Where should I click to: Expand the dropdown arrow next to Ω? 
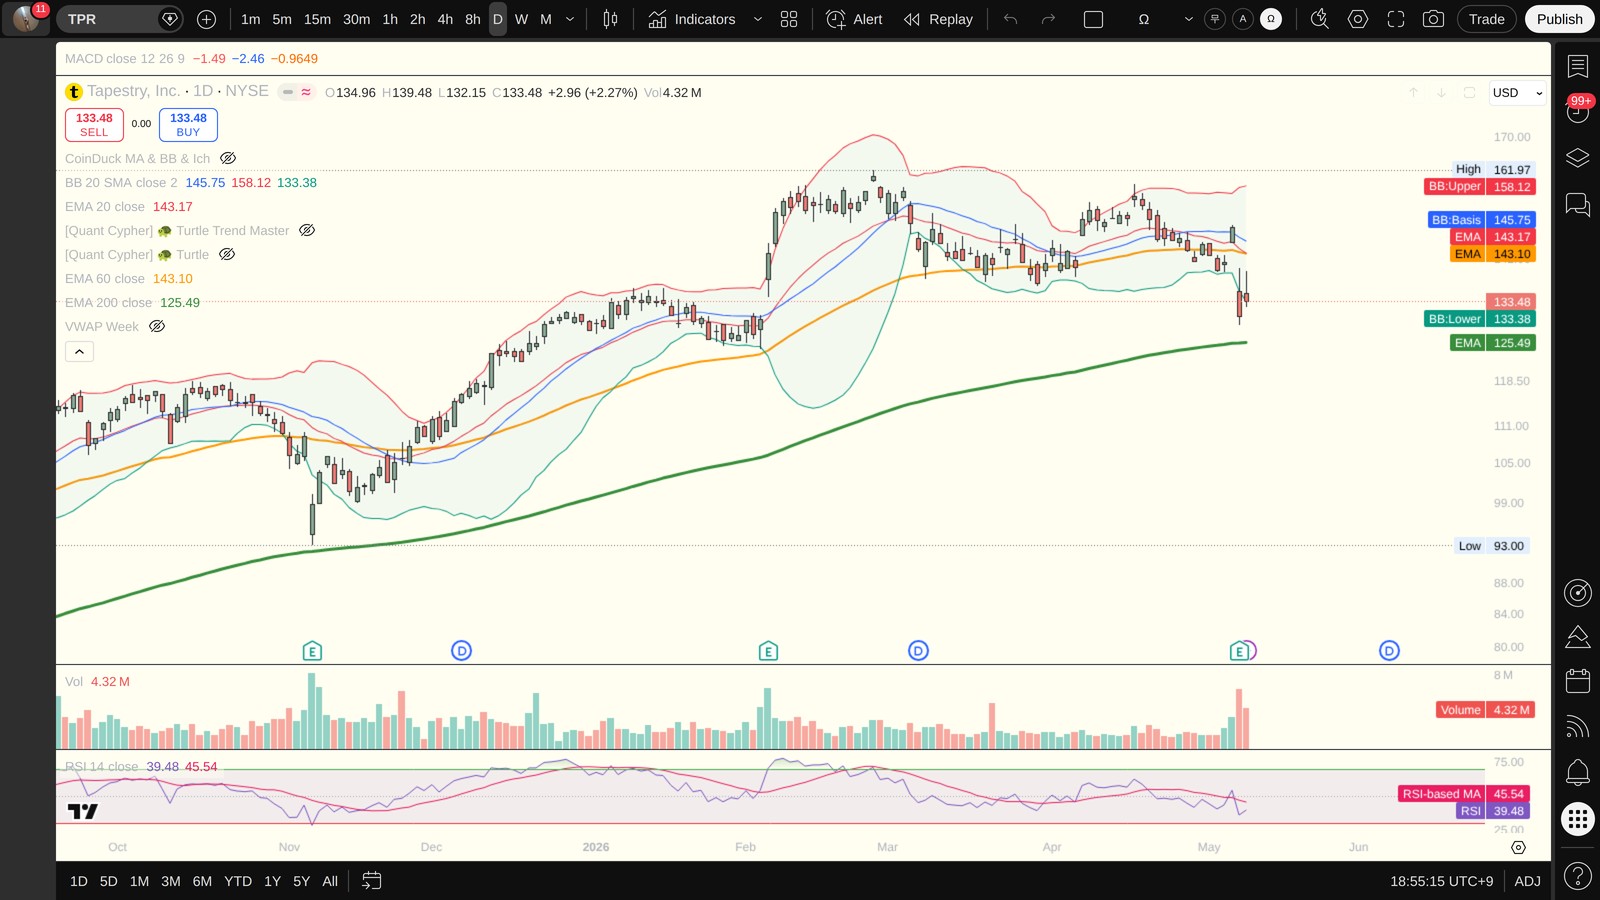coord(1188,19)
